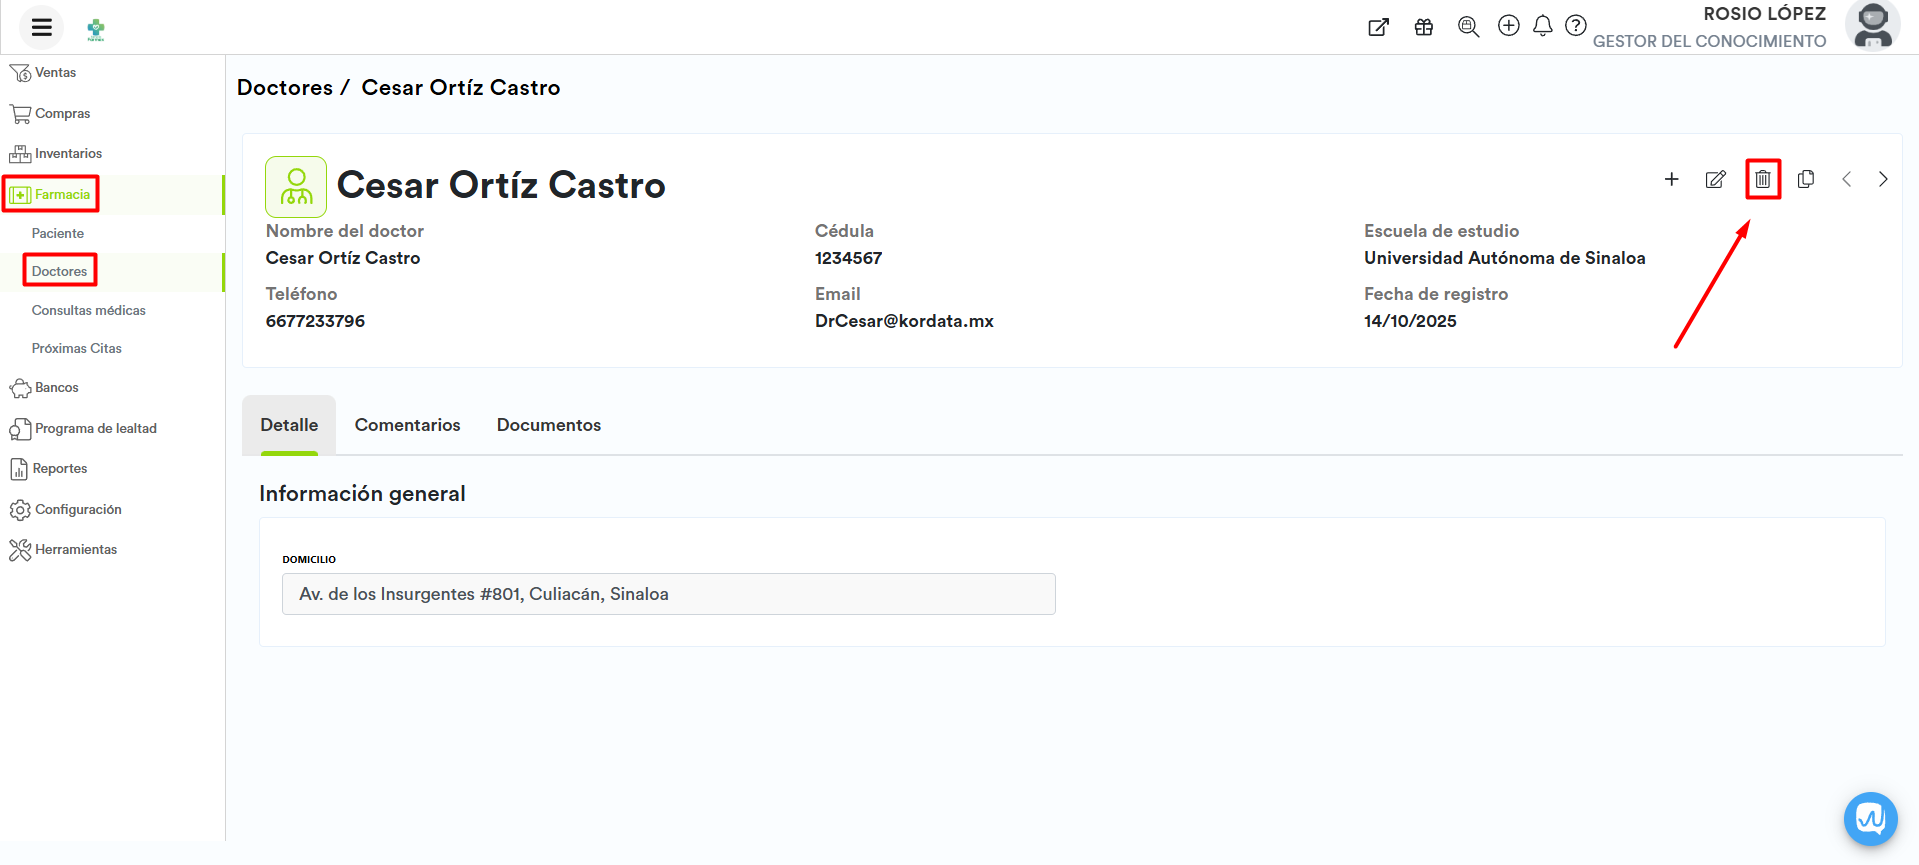Open Consultas médicas in sidebar

click(88, 310)
